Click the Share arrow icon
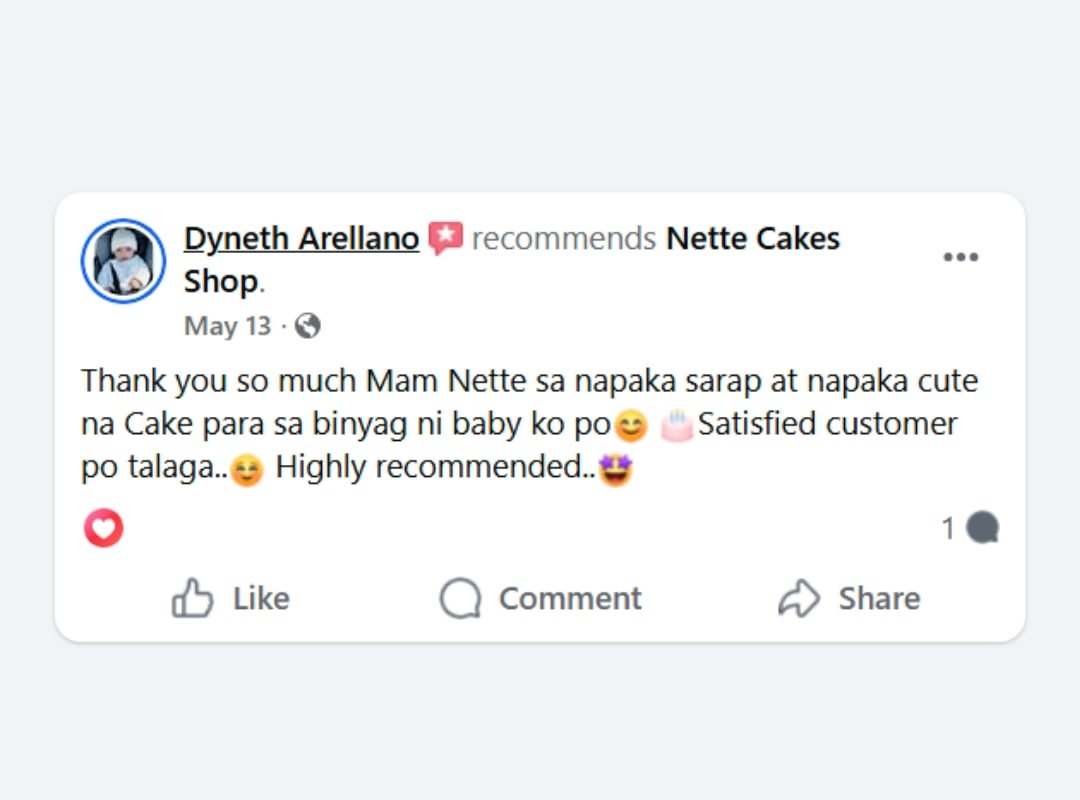This screenshot has width=1080, height=800. [799, 598]
